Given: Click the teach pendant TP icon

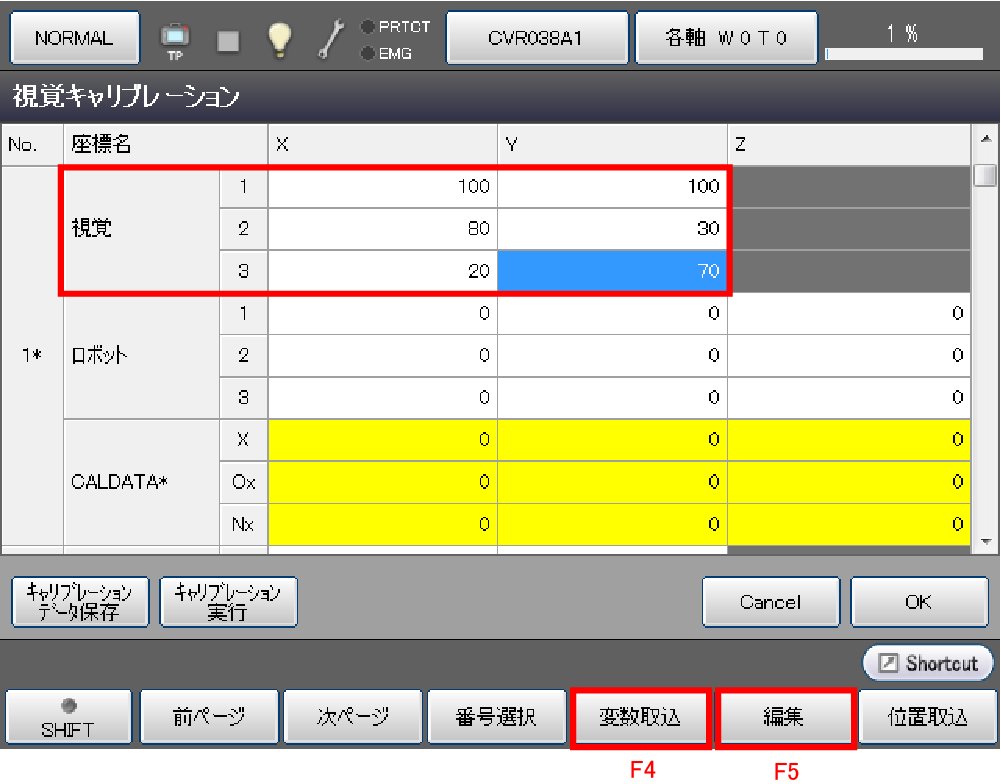Looking at the screenshot, I should point(175,38).
